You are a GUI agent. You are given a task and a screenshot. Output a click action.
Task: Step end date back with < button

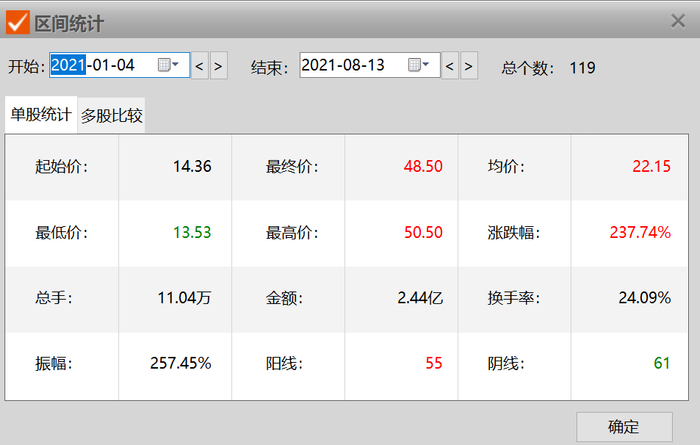point(450,66)
